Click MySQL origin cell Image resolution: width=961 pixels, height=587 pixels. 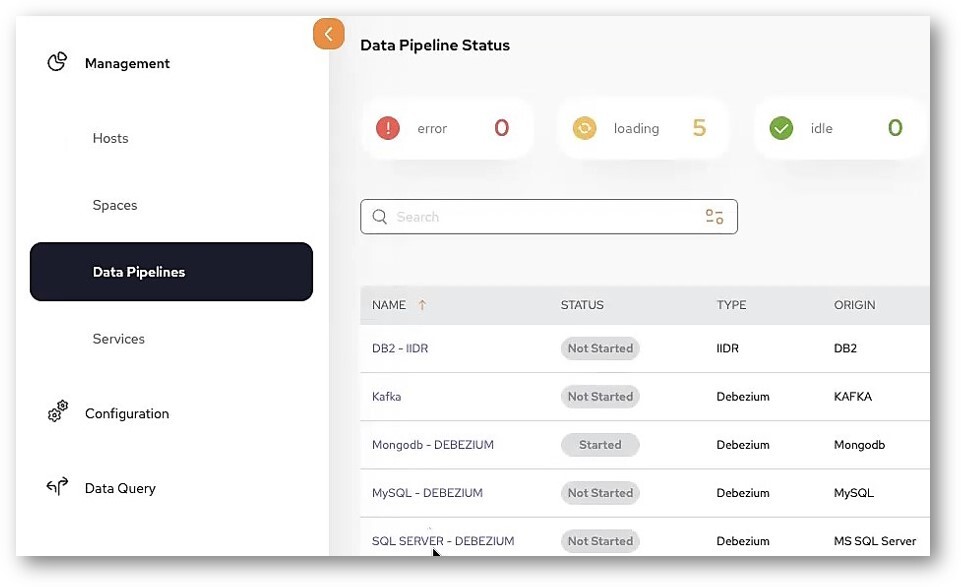tap(854, 493)
